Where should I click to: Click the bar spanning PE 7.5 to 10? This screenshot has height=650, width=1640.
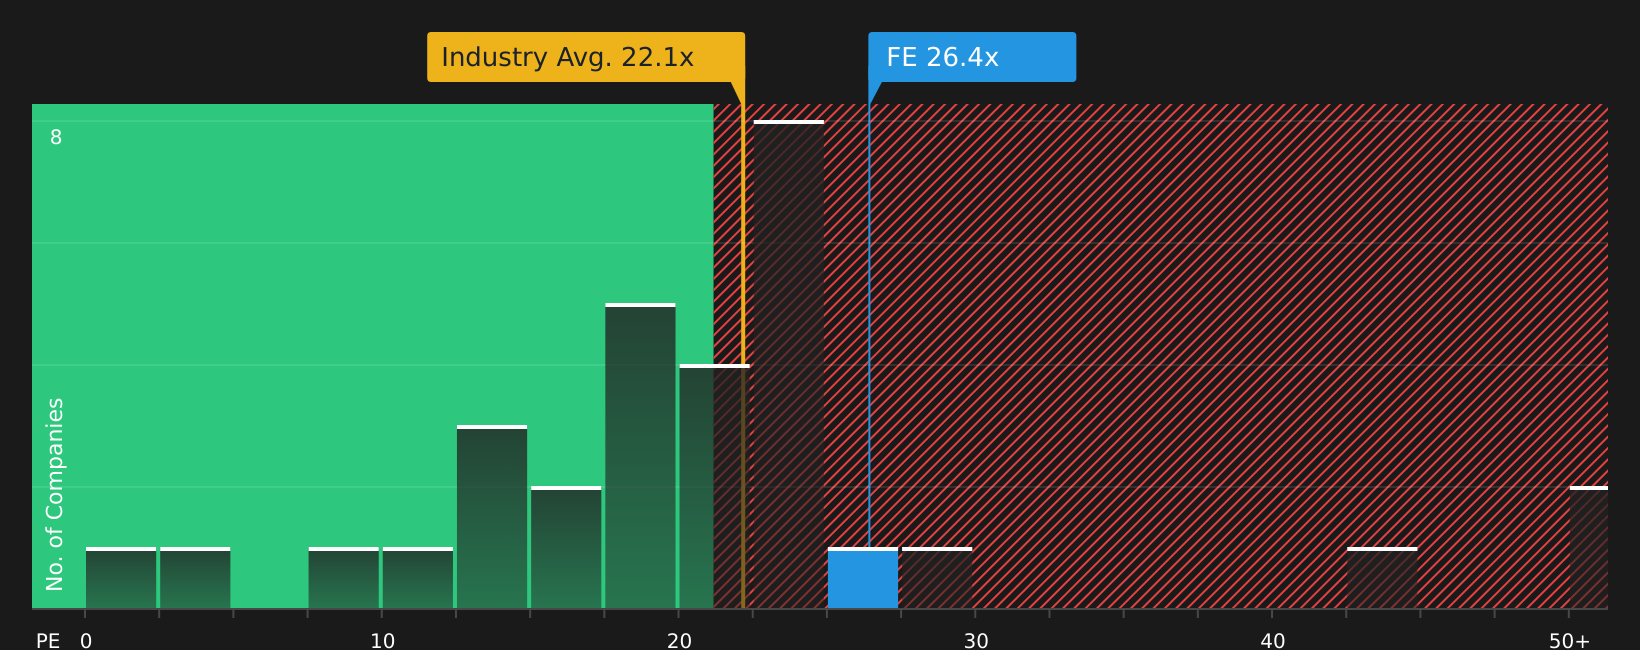click(x=344, y=578)
